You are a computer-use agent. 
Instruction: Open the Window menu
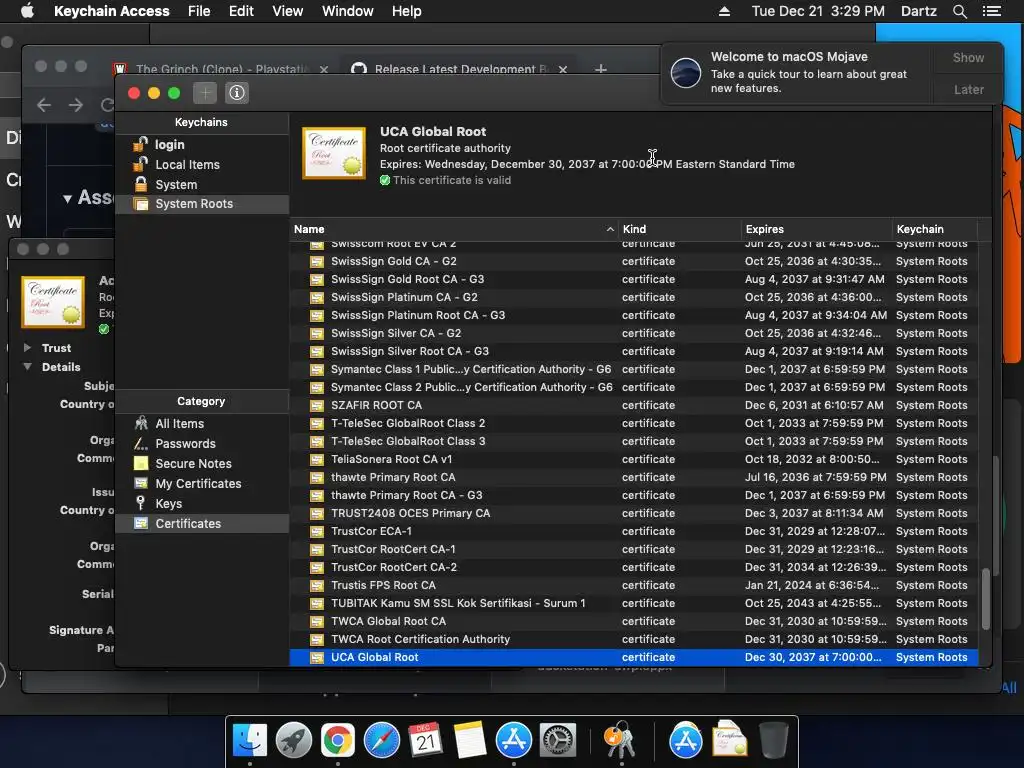(347, 11)
